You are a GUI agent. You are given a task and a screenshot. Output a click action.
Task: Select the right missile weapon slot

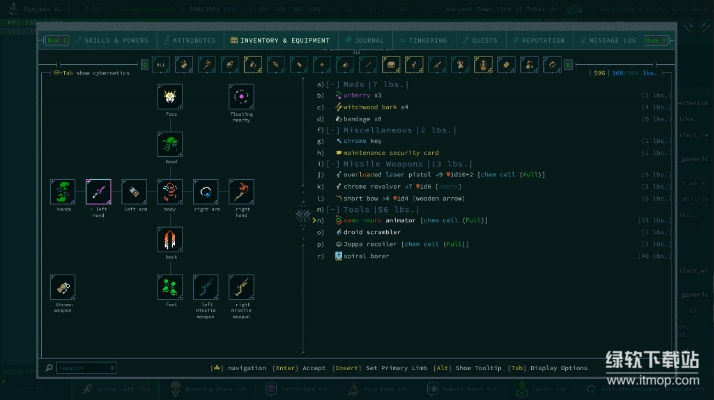[x=241, y=287]
